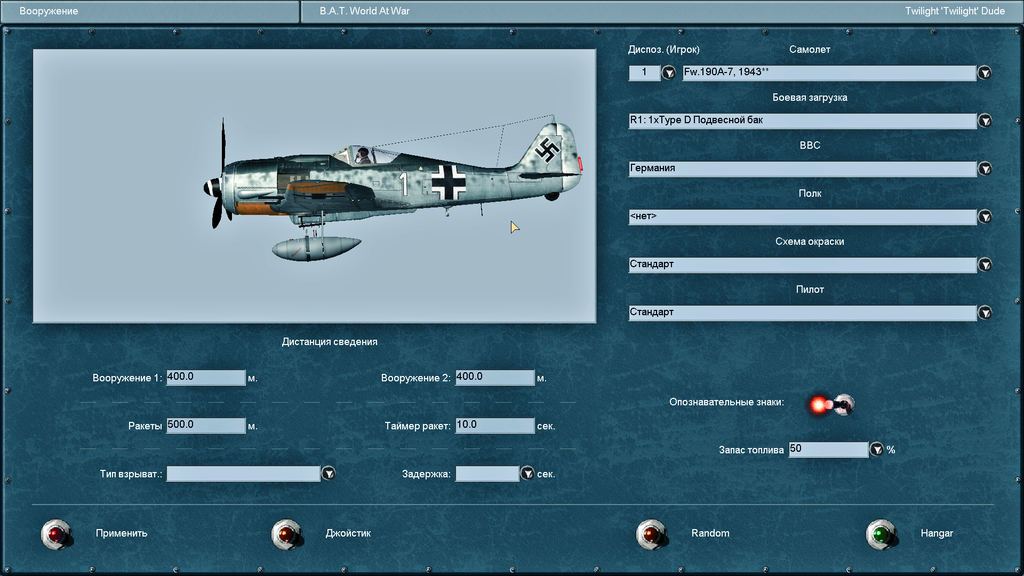Click the R1: 1xType D Подвесной бак field
Viewport: 1024px width, 576px height.
pyautogui.click(x=802, y=121)
